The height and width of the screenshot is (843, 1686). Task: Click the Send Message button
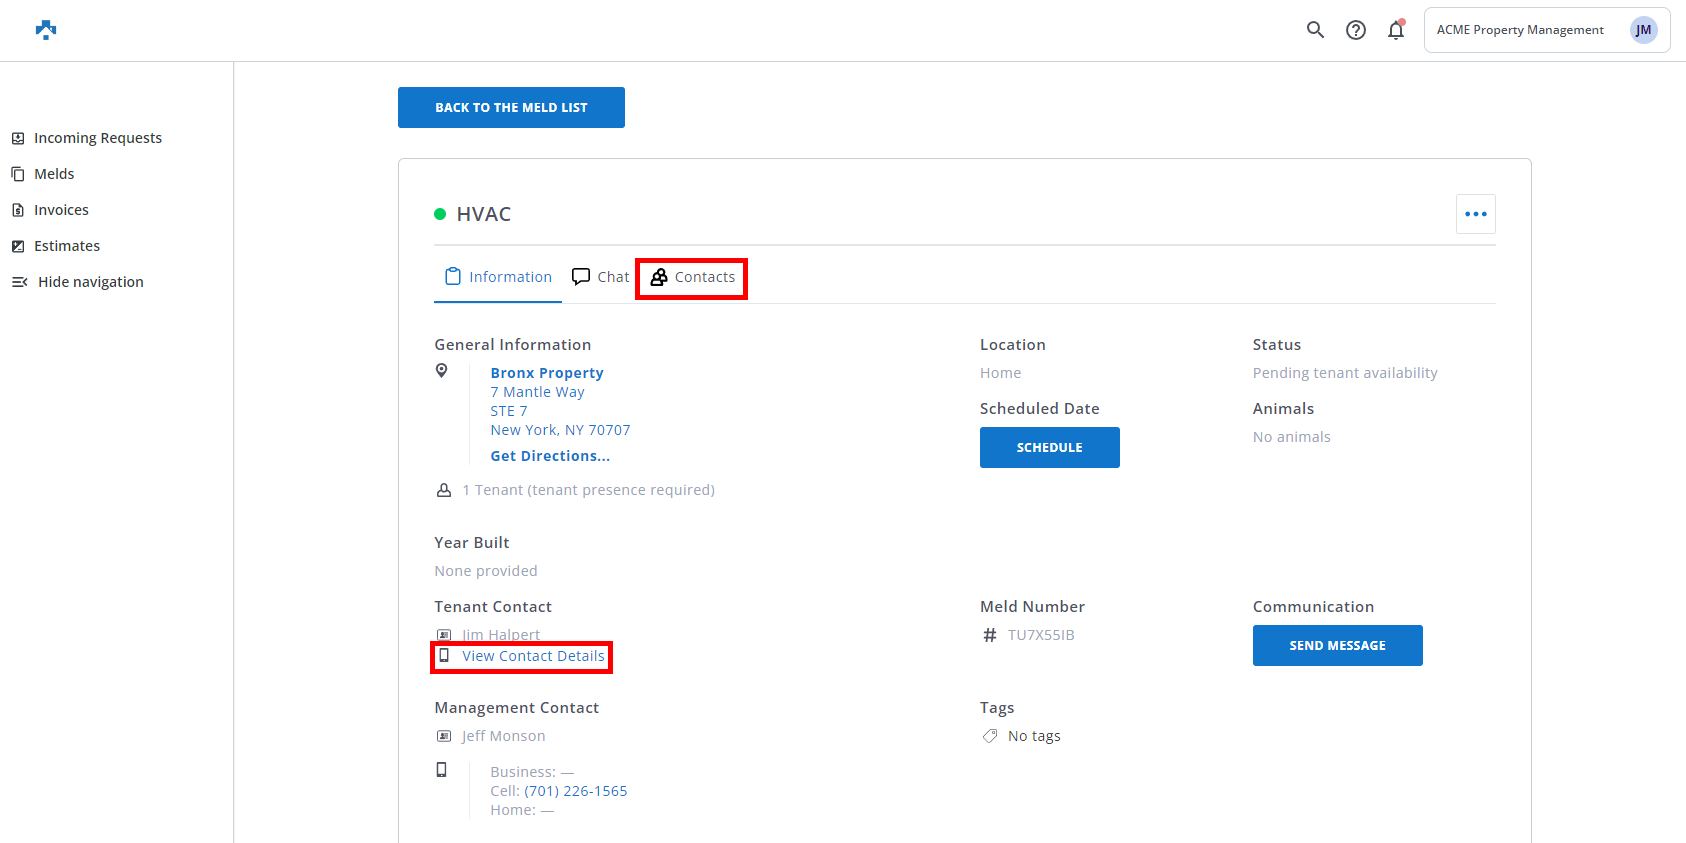pyautogui.click(x=1337, y=645)
